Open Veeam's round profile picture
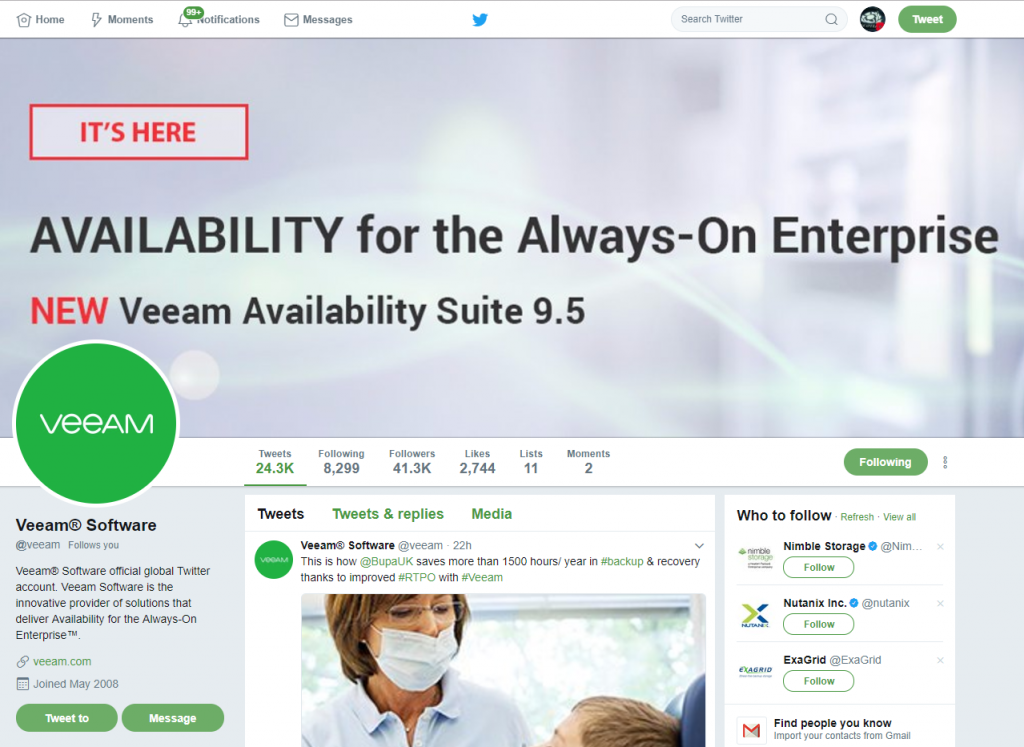The height and width of the screenshot is (747, 1024). 96,423
